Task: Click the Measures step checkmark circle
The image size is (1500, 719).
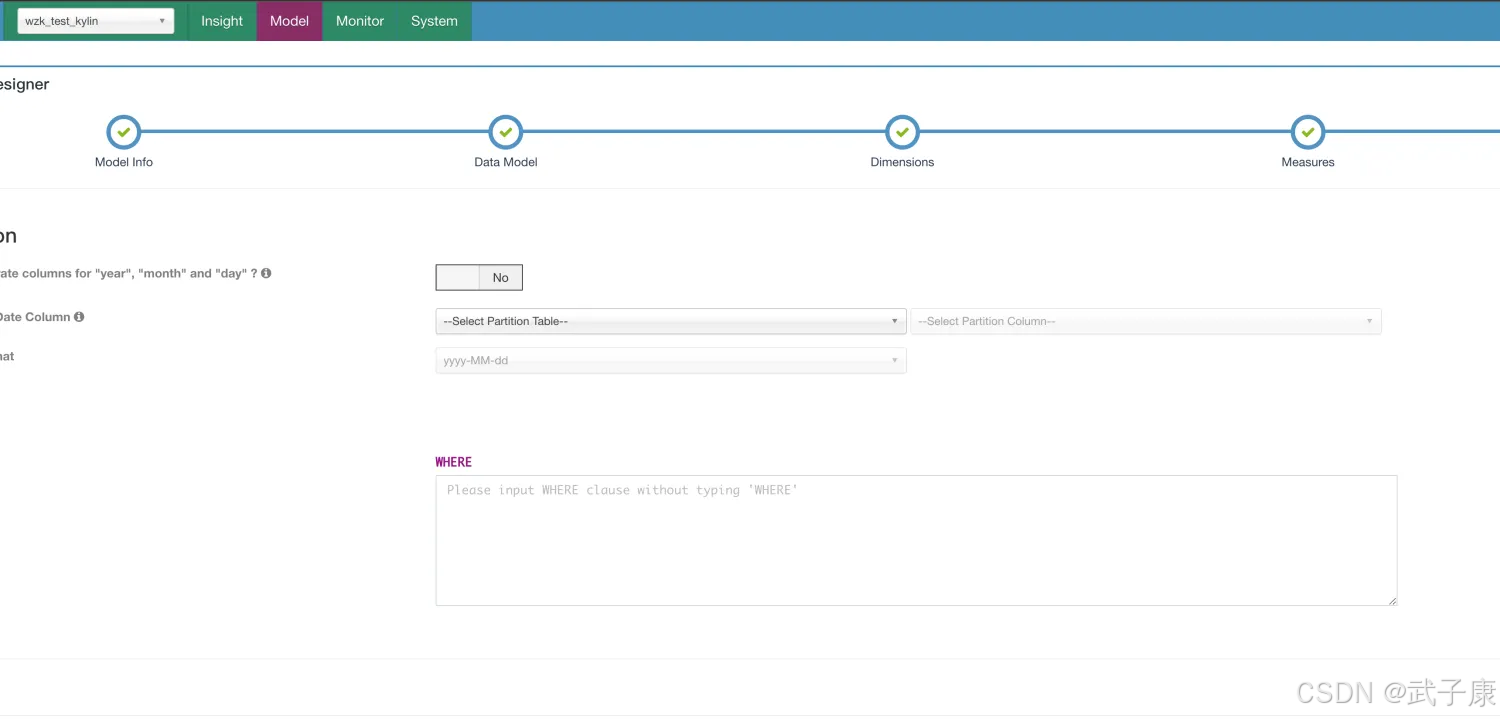Action: 1308,132
